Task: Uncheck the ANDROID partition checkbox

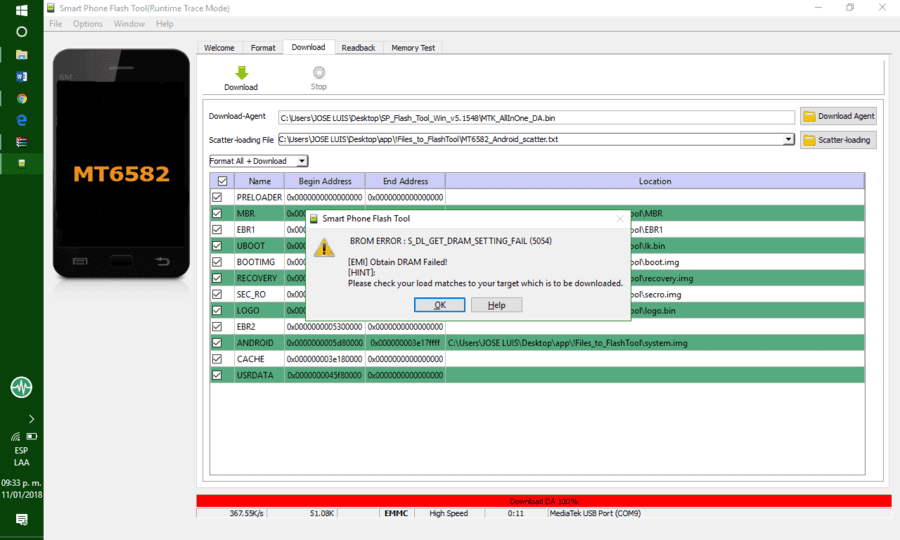Action: (x=217, y=343)
